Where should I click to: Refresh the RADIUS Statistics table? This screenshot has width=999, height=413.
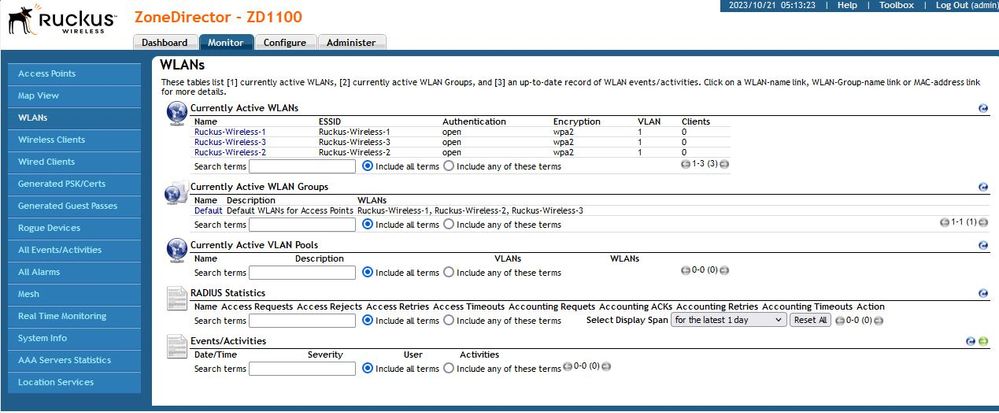(983, 293)
